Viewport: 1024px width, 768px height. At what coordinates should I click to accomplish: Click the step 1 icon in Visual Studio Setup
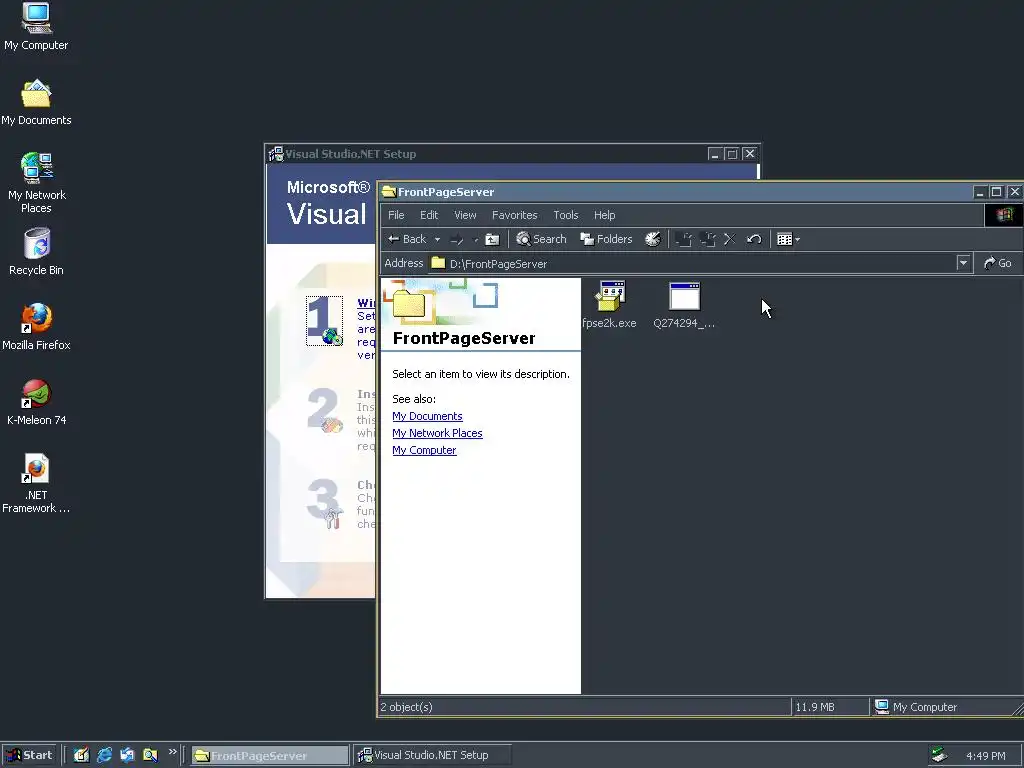click(x=325, y=320)
